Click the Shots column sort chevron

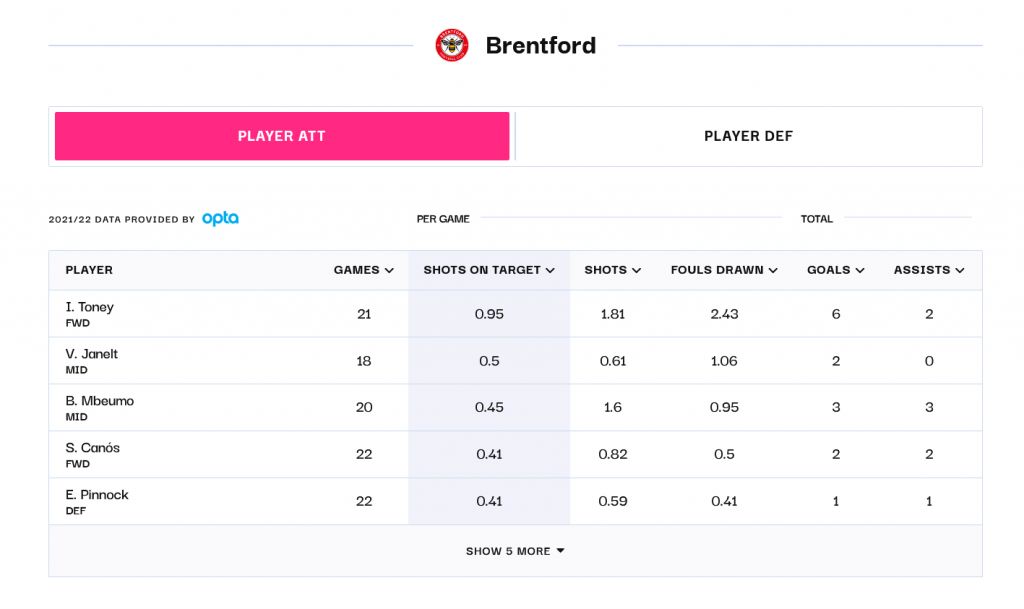[637, 270]
